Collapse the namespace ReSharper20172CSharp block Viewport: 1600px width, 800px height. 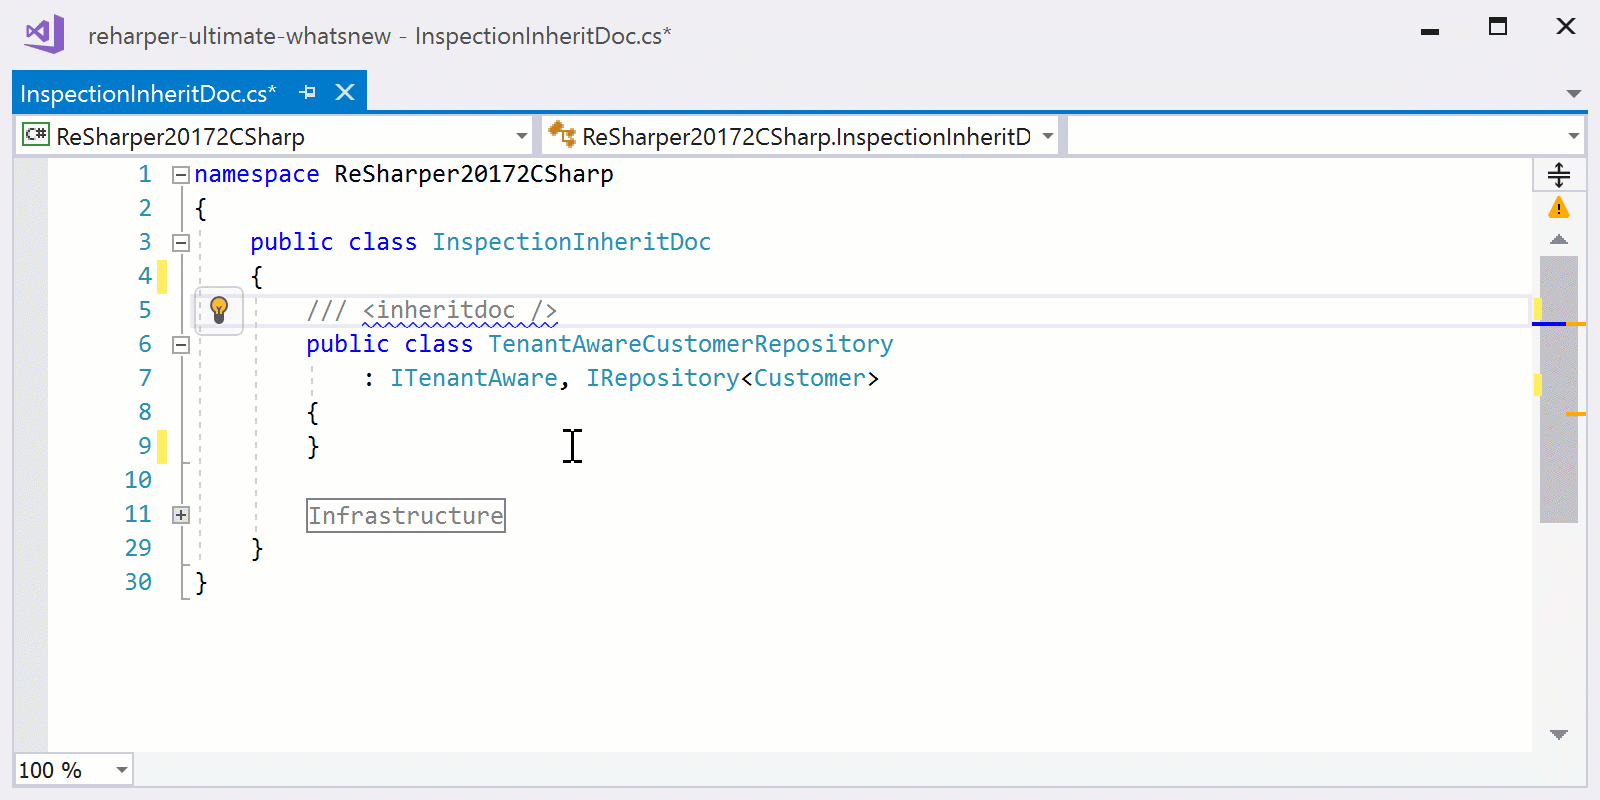[181, 175]
